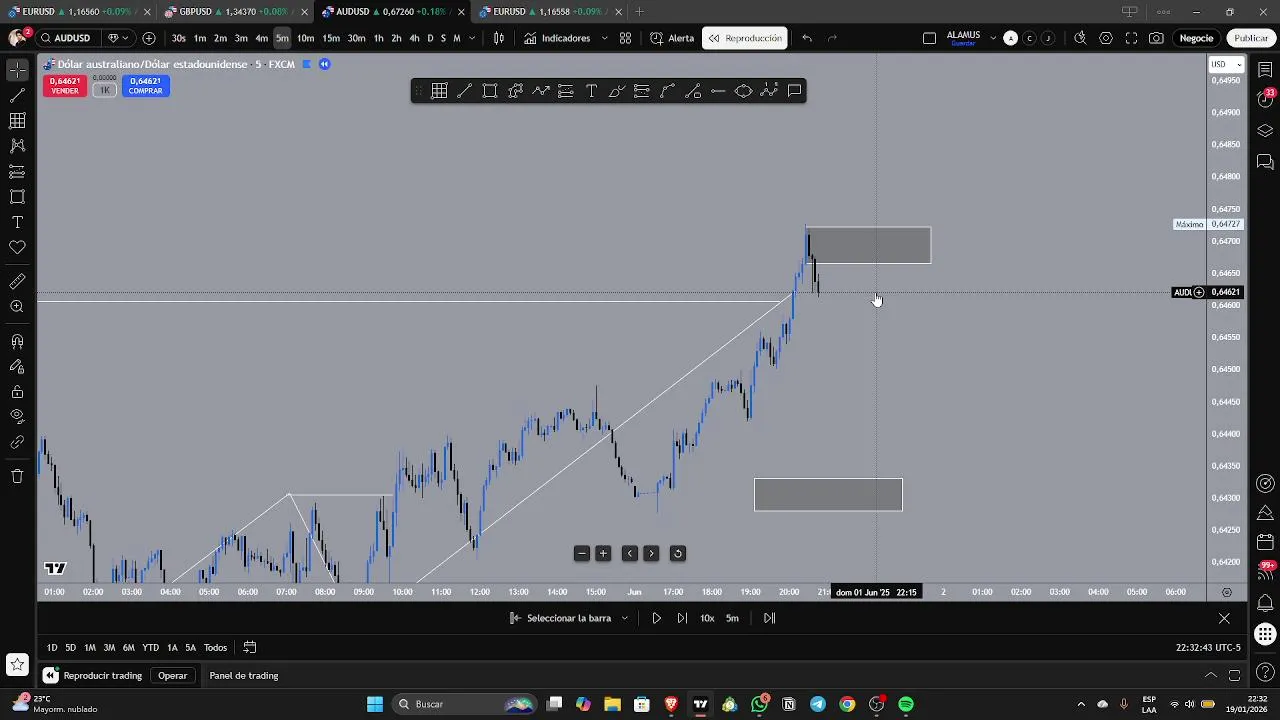Select the 4h timeframe
Image resolution: width=1280 pixels, height=720 pixels.
pos(414,38)
